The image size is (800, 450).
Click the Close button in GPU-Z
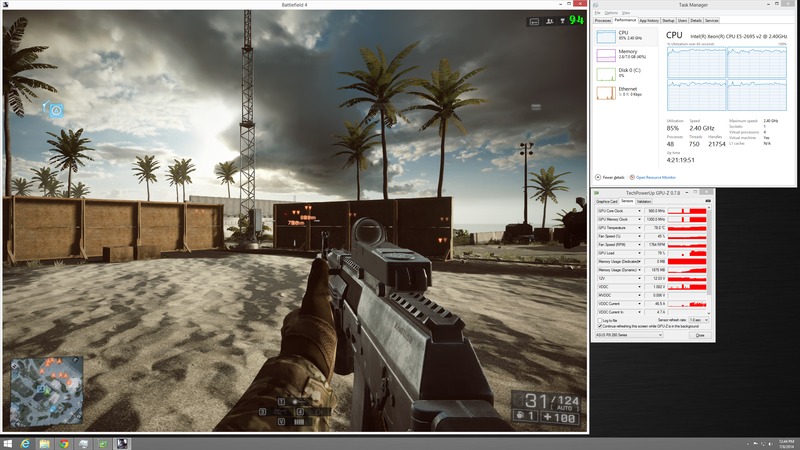pyautogui.click(x=699, y=335)
